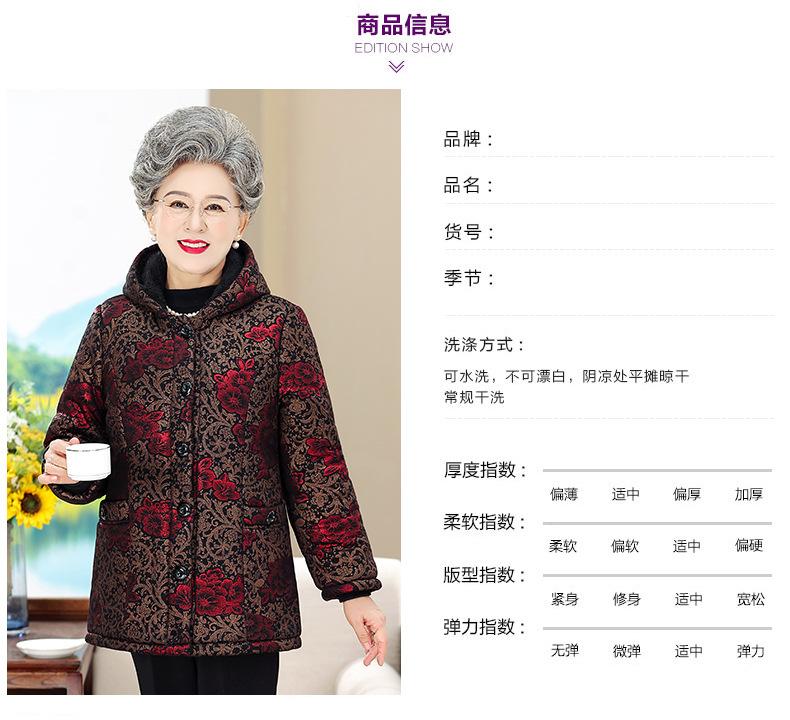Select 无弹 on elasticity scale
This screenshot has height=720, width=790.
pyautogui.click(x=564, y=651)
